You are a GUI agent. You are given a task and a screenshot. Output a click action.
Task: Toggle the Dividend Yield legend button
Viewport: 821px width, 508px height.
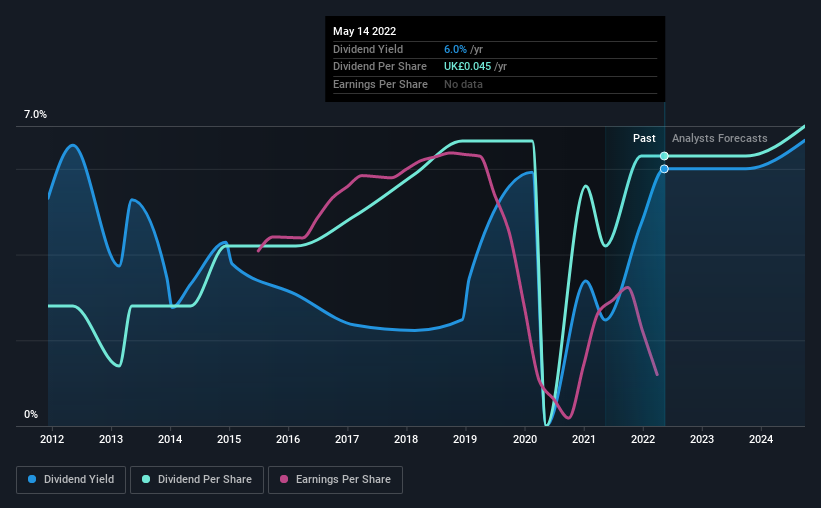pos(71,480)
